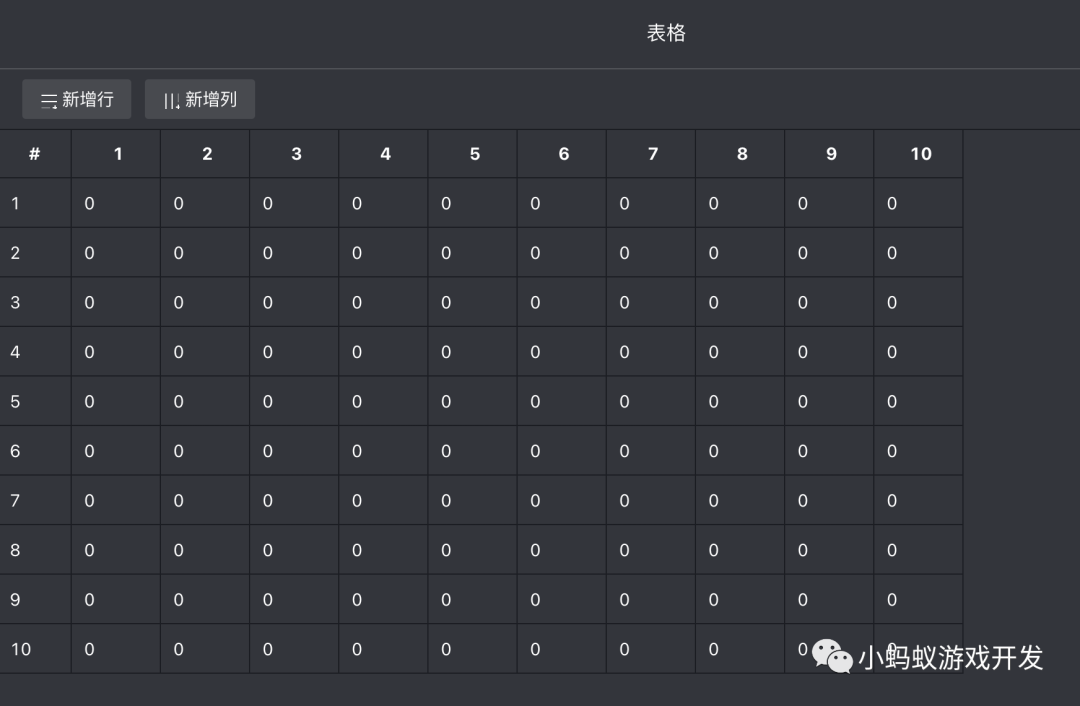The image size is (1080, 706).
Task: Click the cell in row 9, column 9
Action: [829, 600]
